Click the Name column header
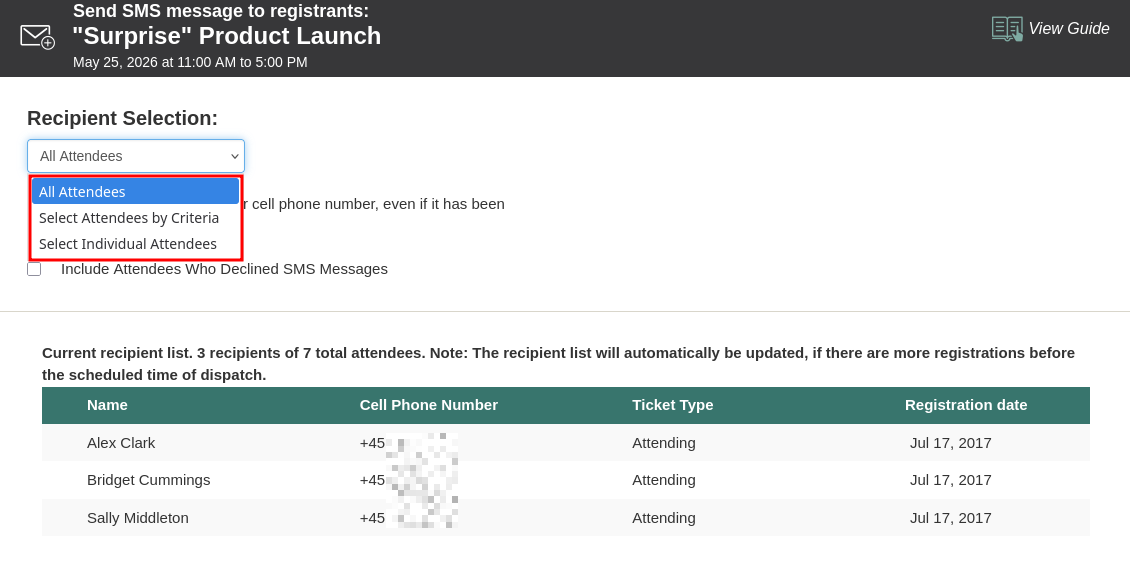1130x562 pixels. pos(107,405)
